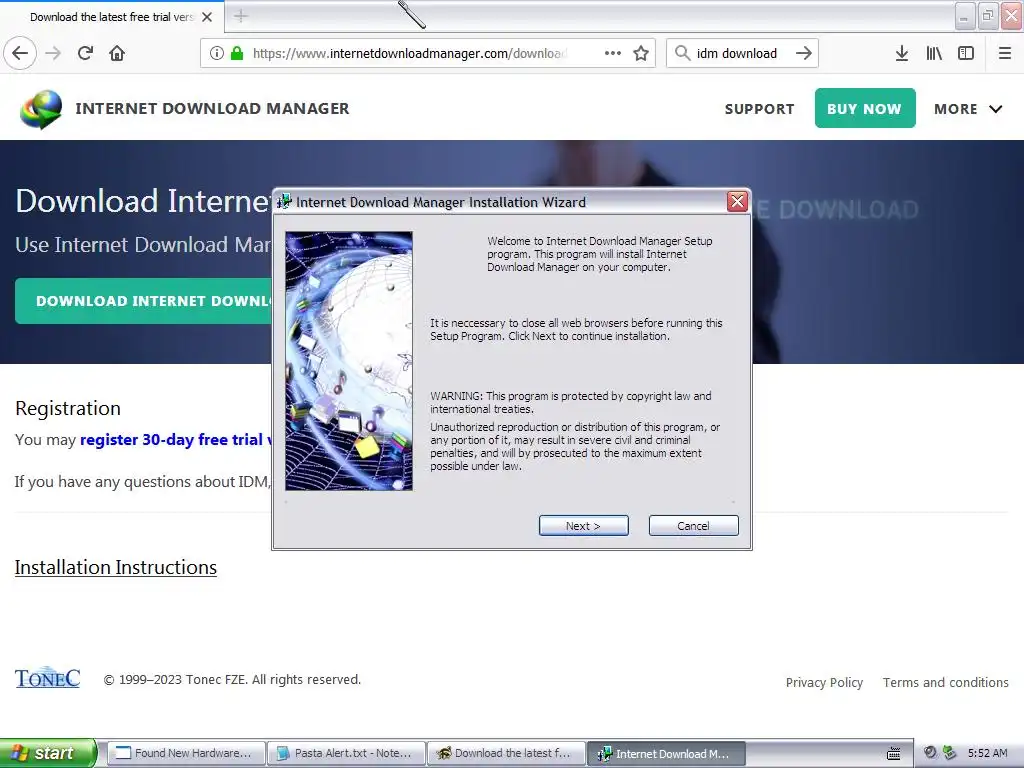Close the Installation Wizard with red X
Screen dimensions: 1024x768
[x=737, y=202]
